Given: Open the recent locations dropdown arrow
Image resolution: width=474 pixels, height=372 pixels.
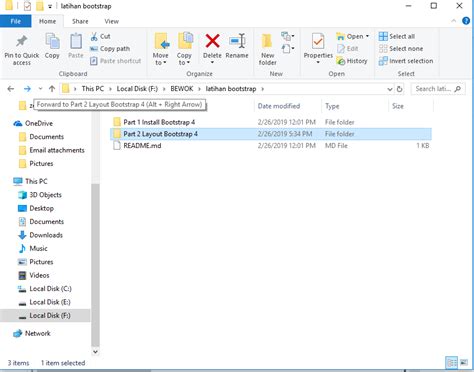Looking at the screenshot, I should pos(40,89).
